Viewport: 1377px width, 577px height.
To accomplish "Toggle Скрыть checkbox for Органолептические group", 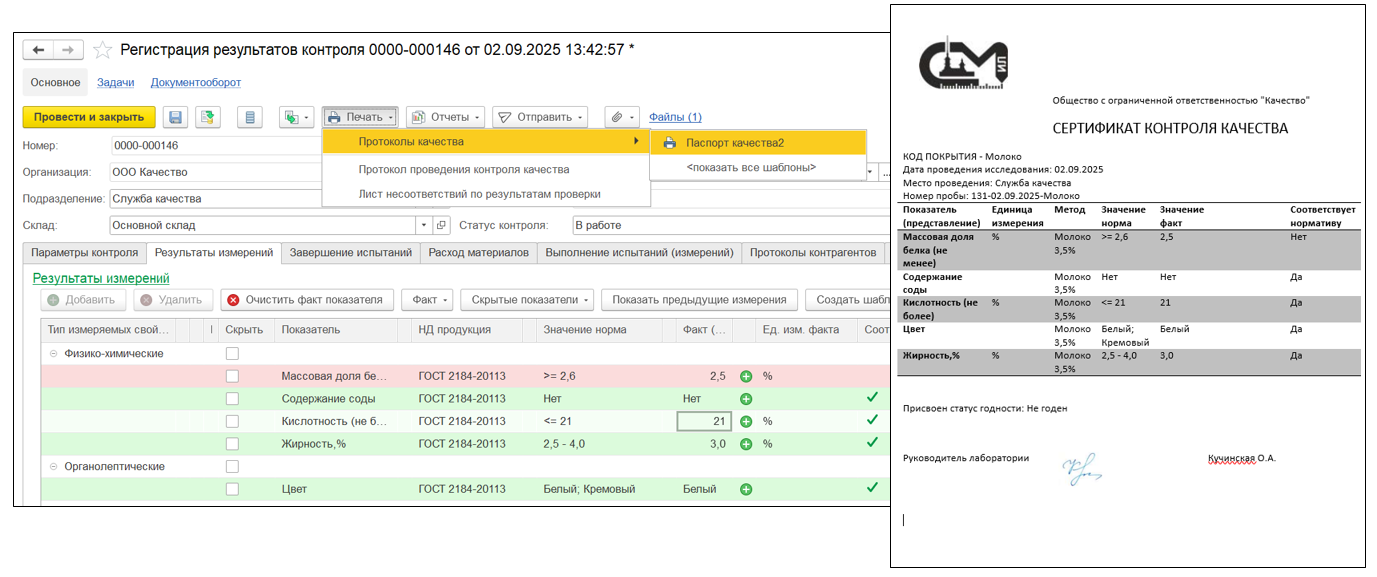I will point(233,467).
